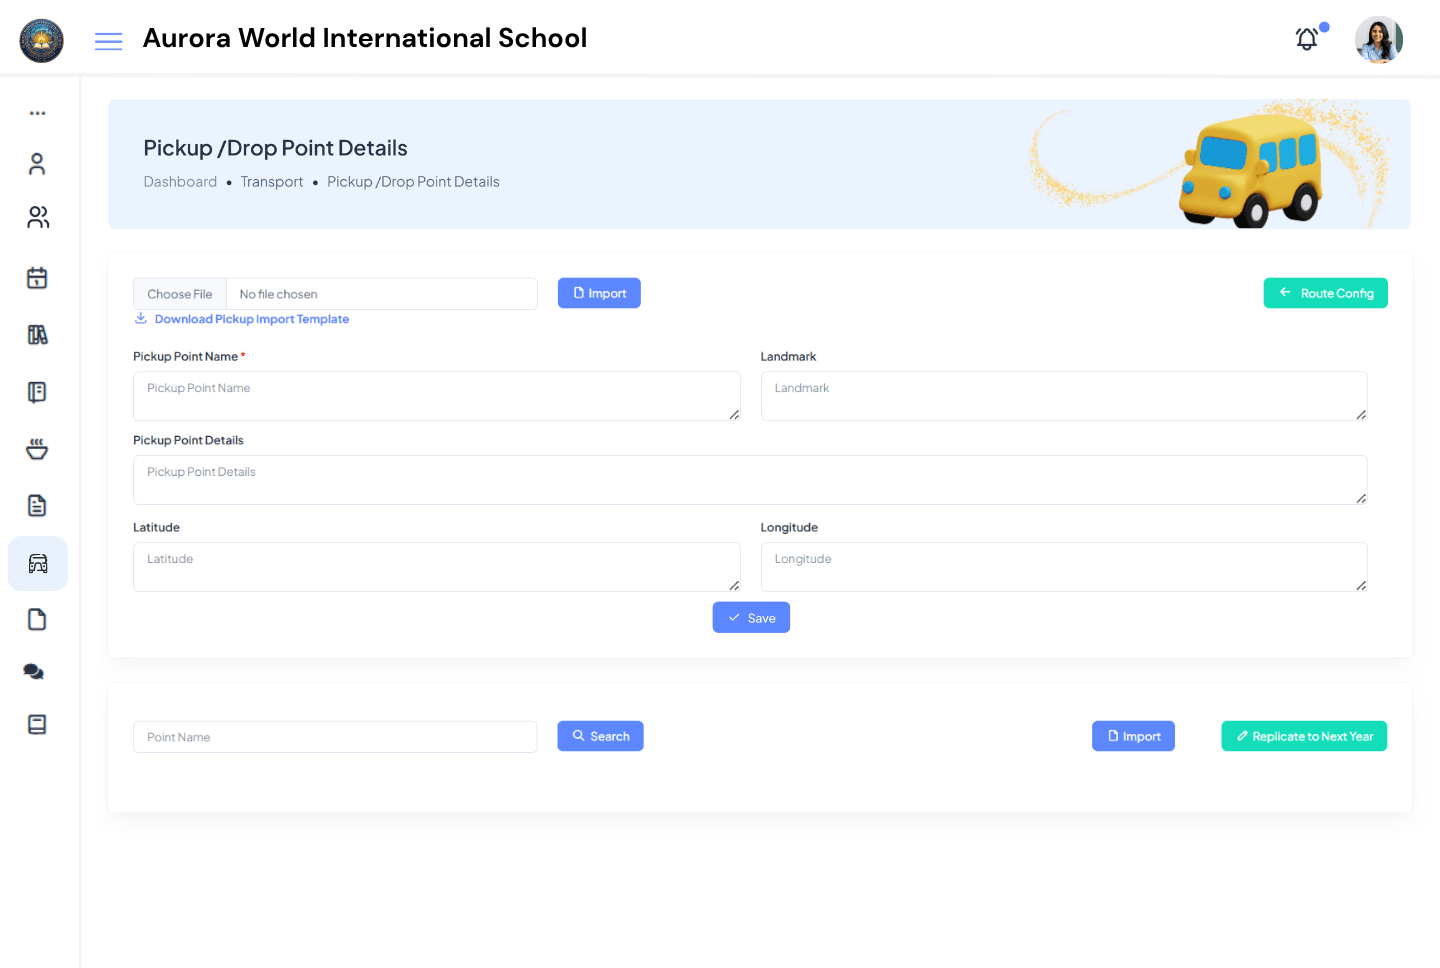Download the Pickup Import Template

251,318
